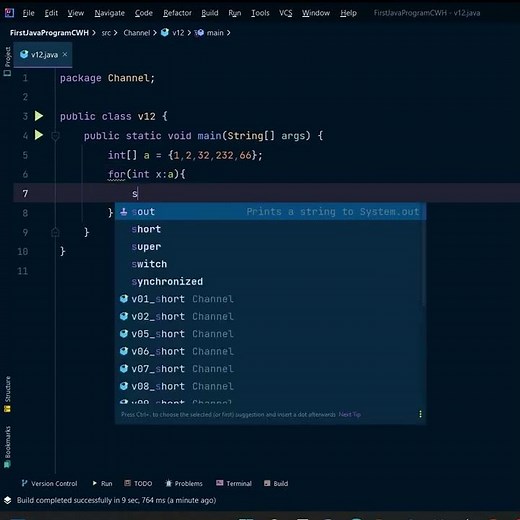Image resolution: width=520 pixels, height=520 pixels.
Task: Click the src breadcrumb
Action: tap(106, 33)
